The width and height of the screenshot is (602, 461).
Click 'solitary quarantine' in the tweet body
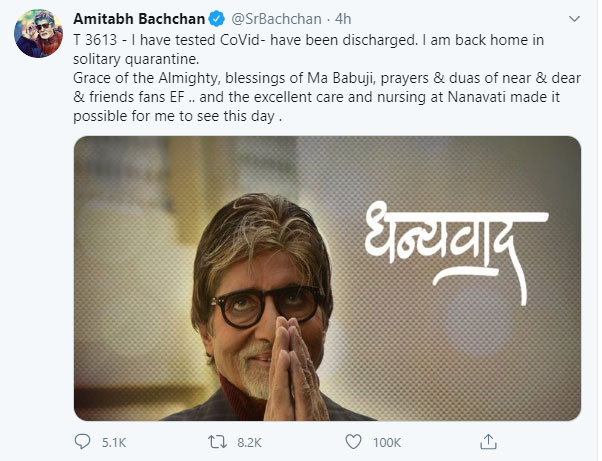(x=124, y=62)
